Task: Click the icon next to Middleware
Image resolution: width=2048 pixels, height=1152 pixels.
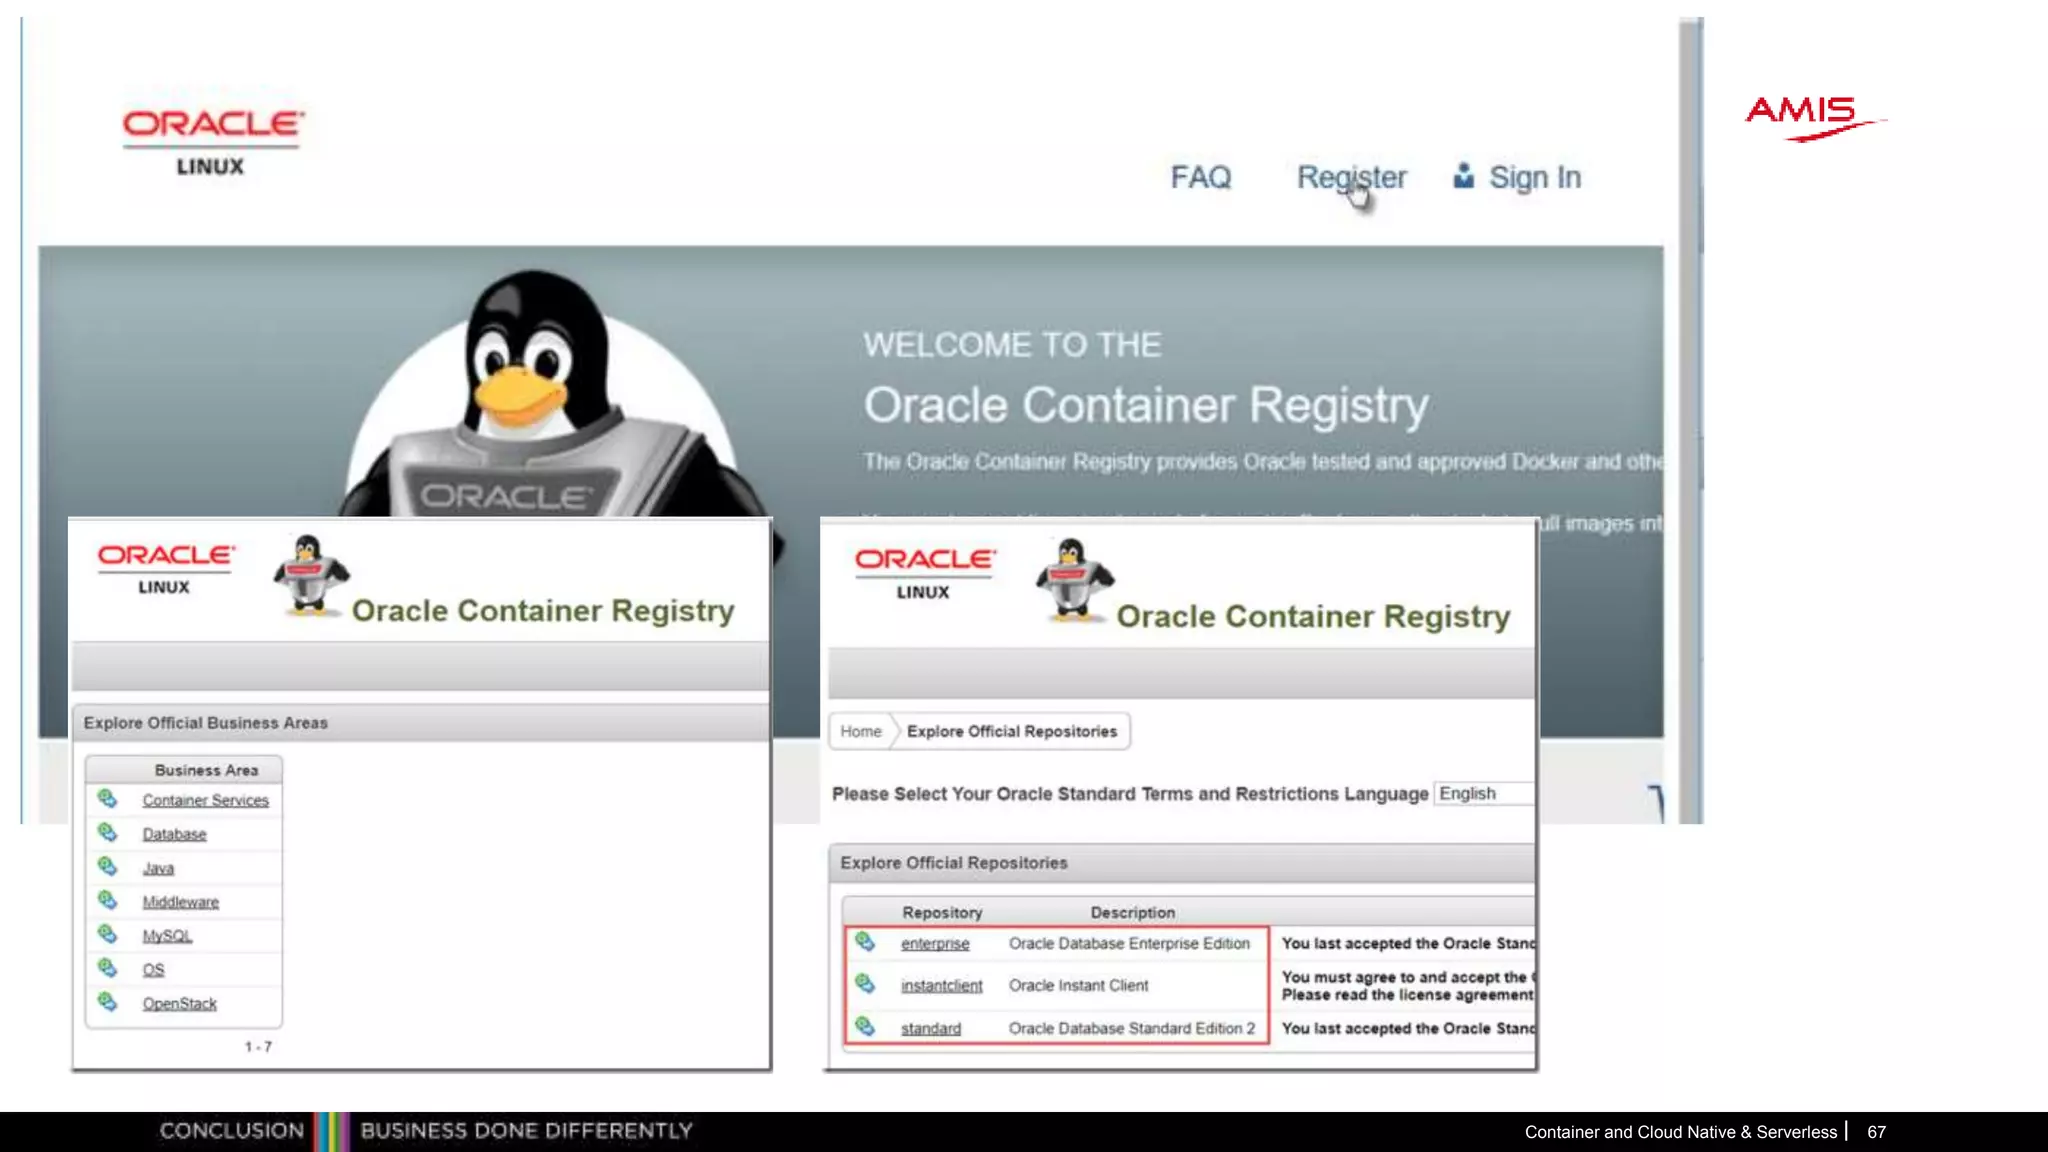Action: 107,901
